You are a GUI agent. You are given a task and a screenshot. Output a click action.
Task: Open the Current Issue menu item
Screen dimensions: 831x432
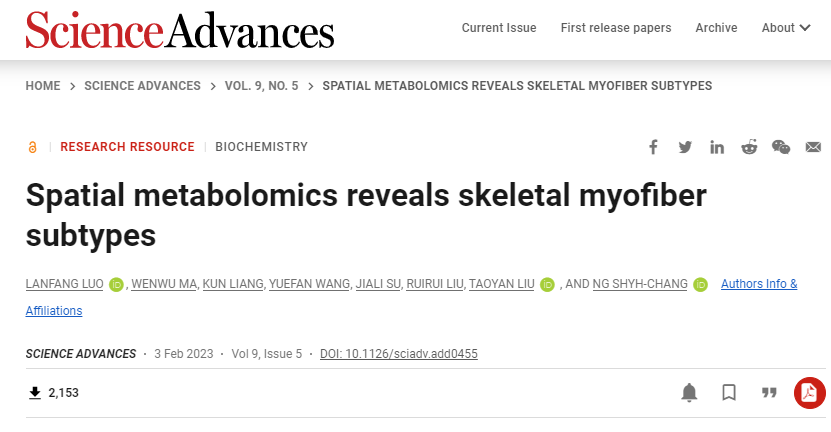pyautogui.click(x=499, y=28)
